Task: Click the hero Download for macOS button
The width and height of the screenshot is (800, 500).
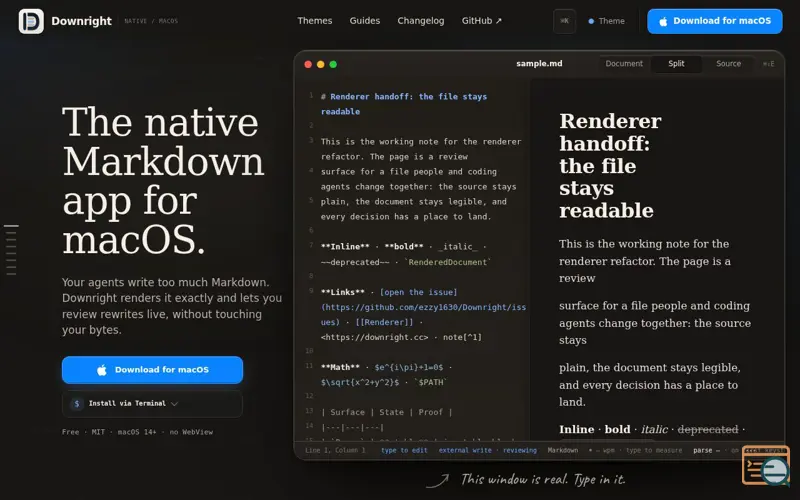Action: 152,369
